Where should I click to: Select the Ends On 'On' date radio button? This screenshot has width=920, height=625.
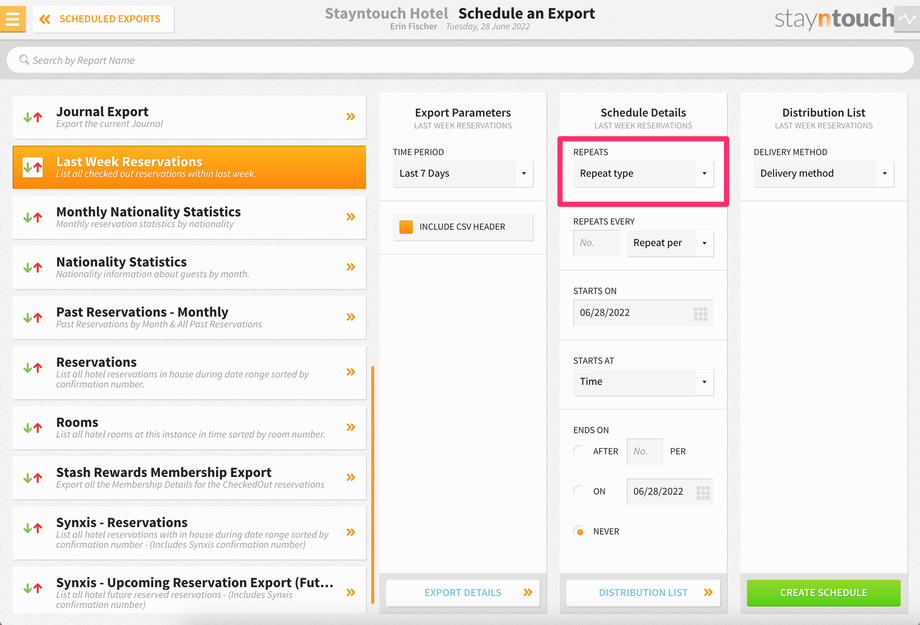point(580,491)
